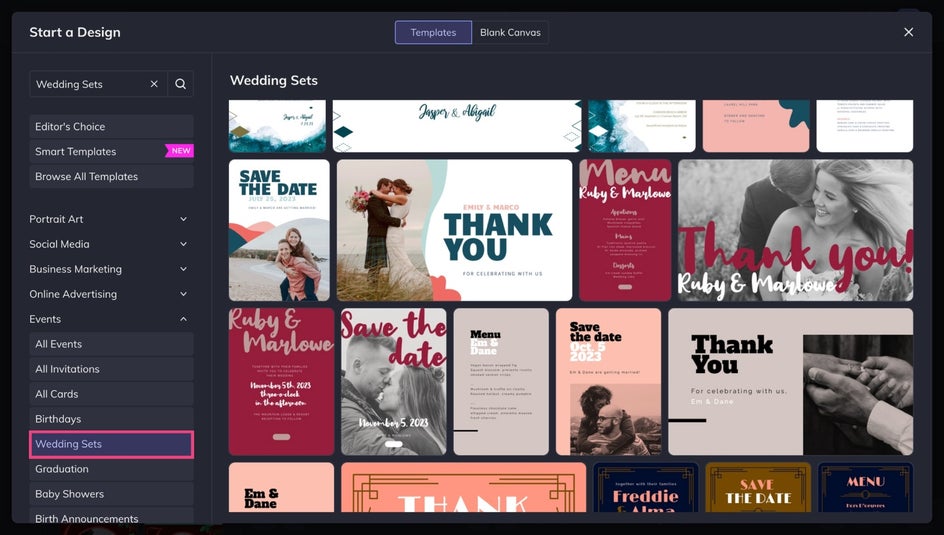Open the navy art deco Menu template
The width and height of the screenshot is (944, 535).
point(866,487)
